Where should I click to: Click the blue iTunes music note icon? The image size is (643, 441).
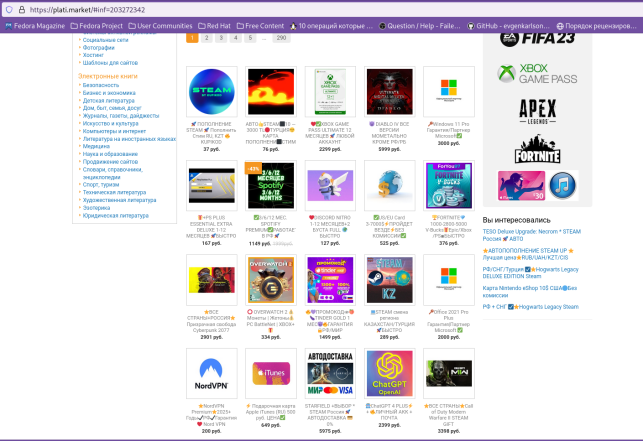point(562,186)
